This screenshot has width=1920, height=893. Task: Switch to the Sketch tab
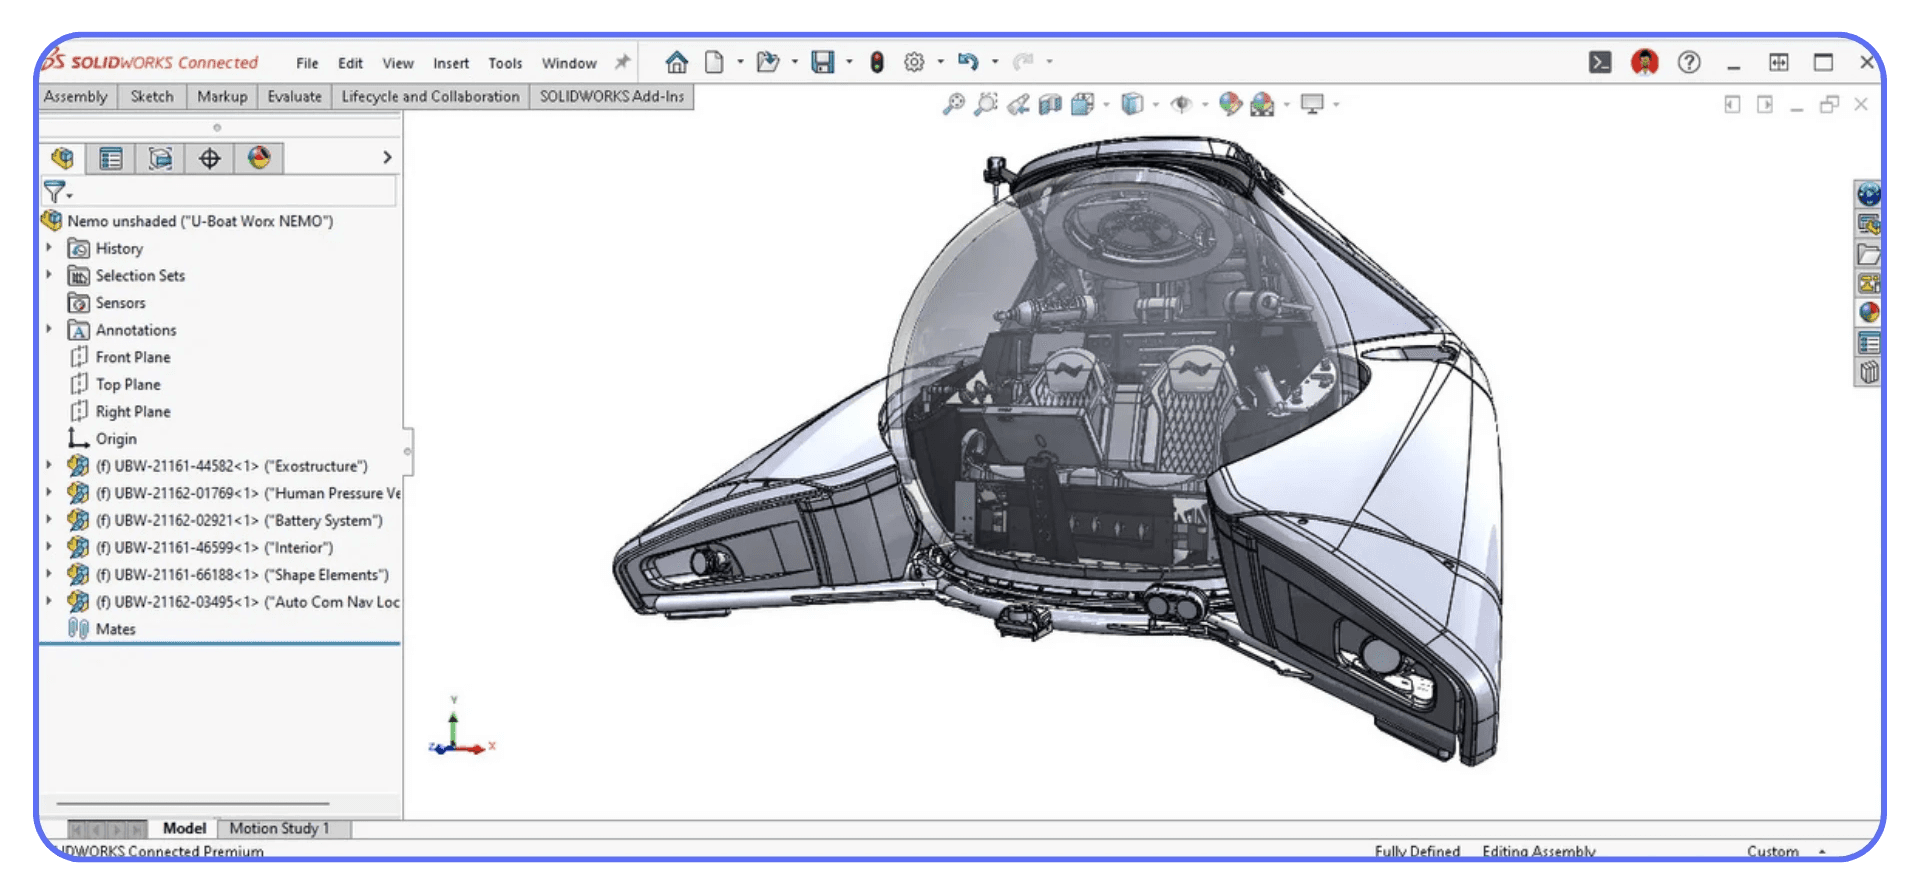pos(152,96)
